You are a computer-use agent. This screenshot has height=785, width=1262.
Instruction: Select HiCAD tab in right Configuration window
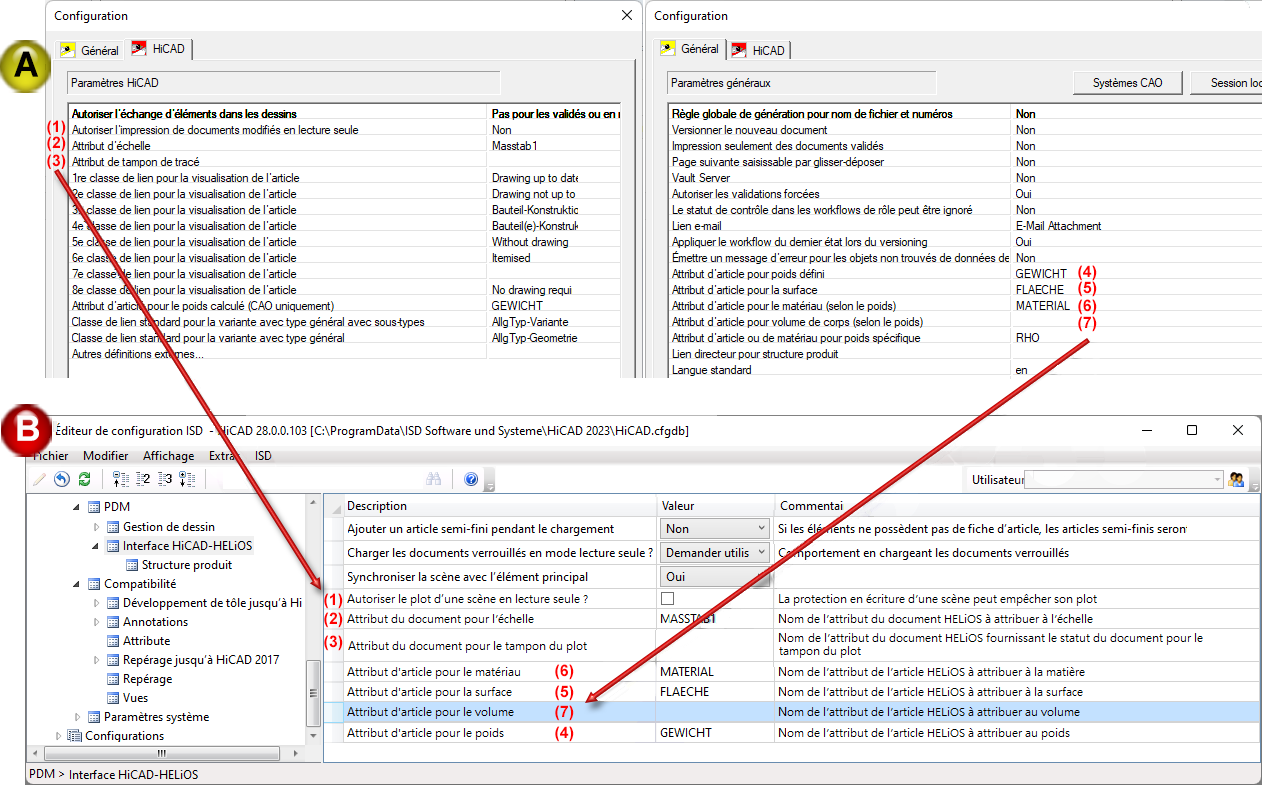[758, 50]
